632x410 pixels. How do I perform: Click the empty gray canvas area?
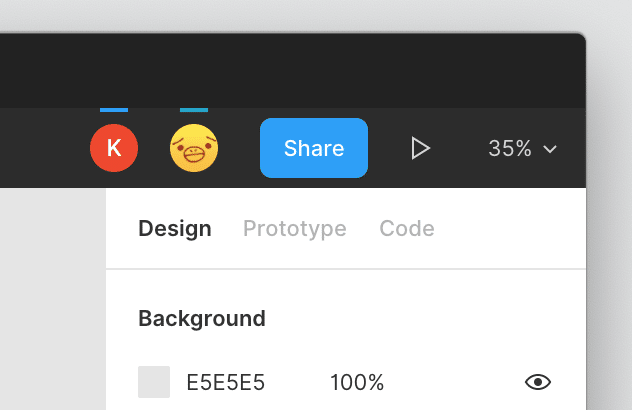(x=50, y=300)
